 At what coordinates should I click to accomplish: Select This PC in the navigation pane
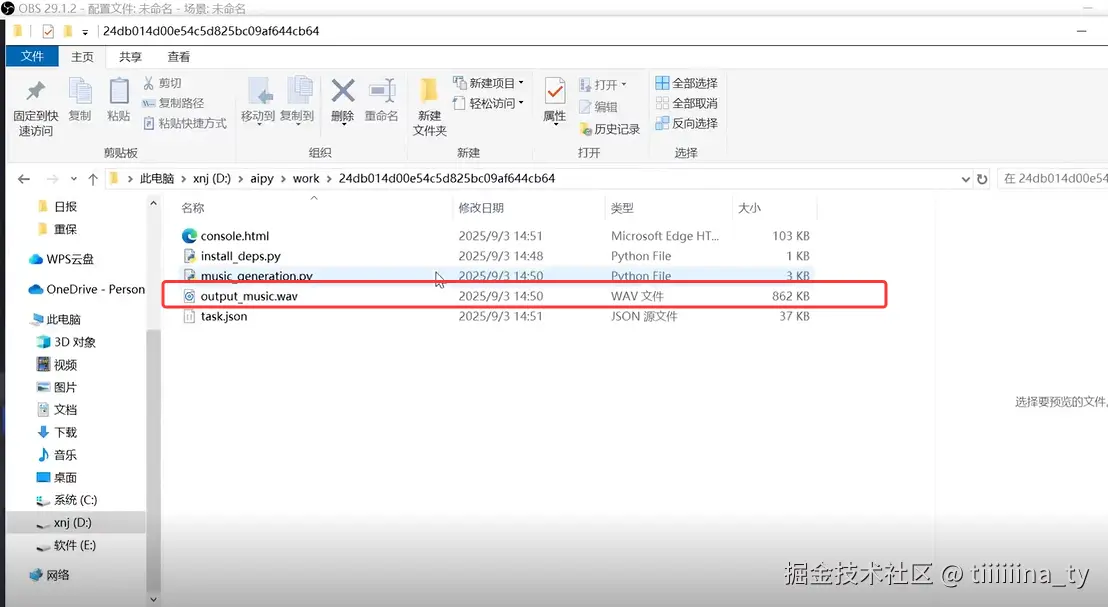click(x=56, y=319)
